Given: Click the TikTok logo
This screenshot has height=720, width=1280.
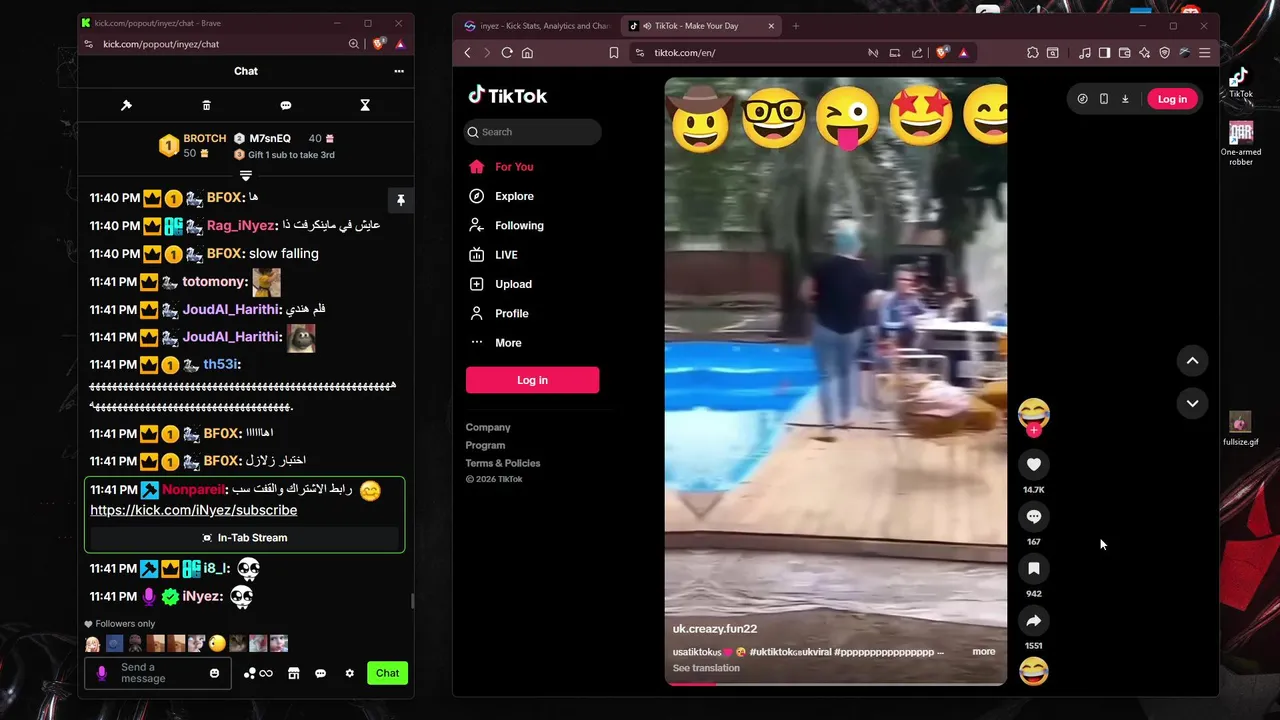Looking at the screenshot, I should (508, 95).
